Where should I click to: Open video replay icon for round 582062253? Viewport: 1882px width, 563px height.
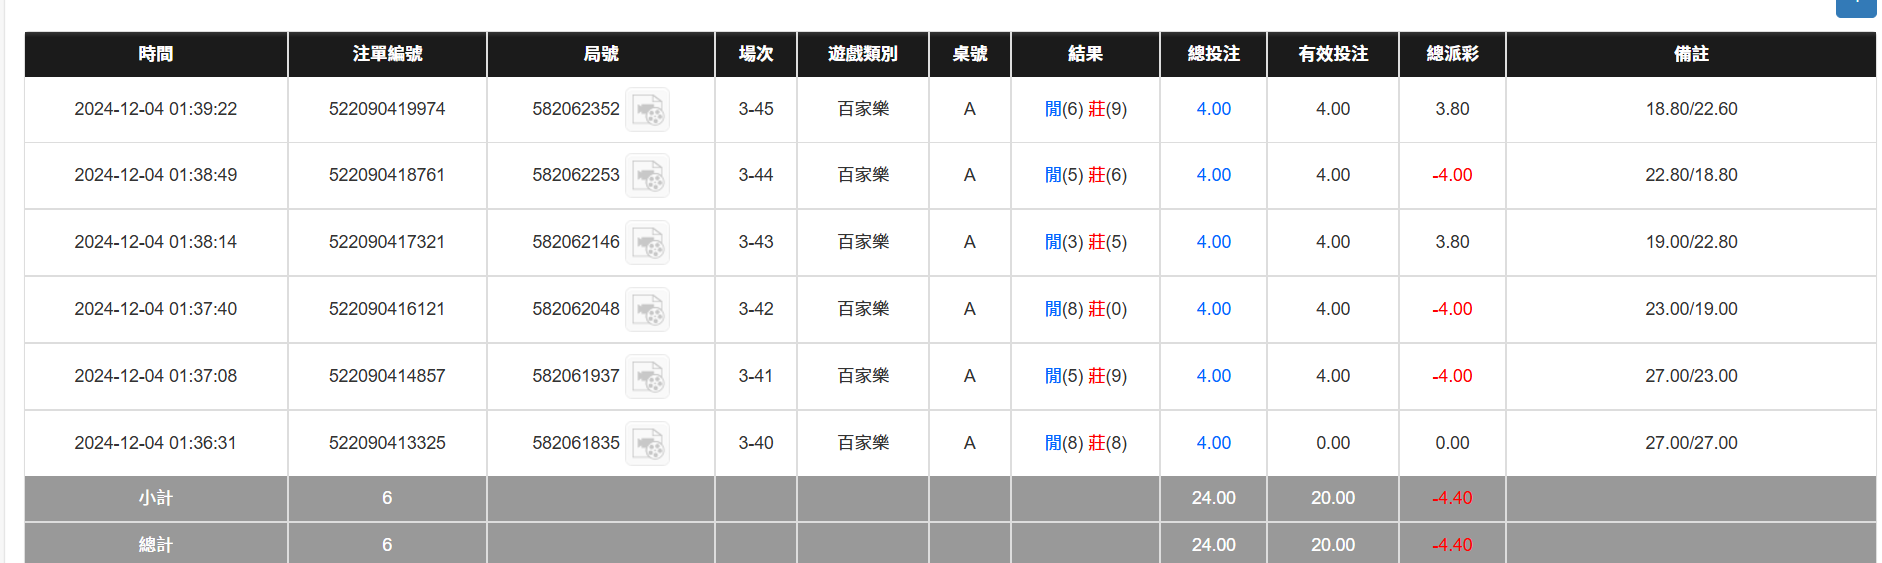[x=647, y=176]
